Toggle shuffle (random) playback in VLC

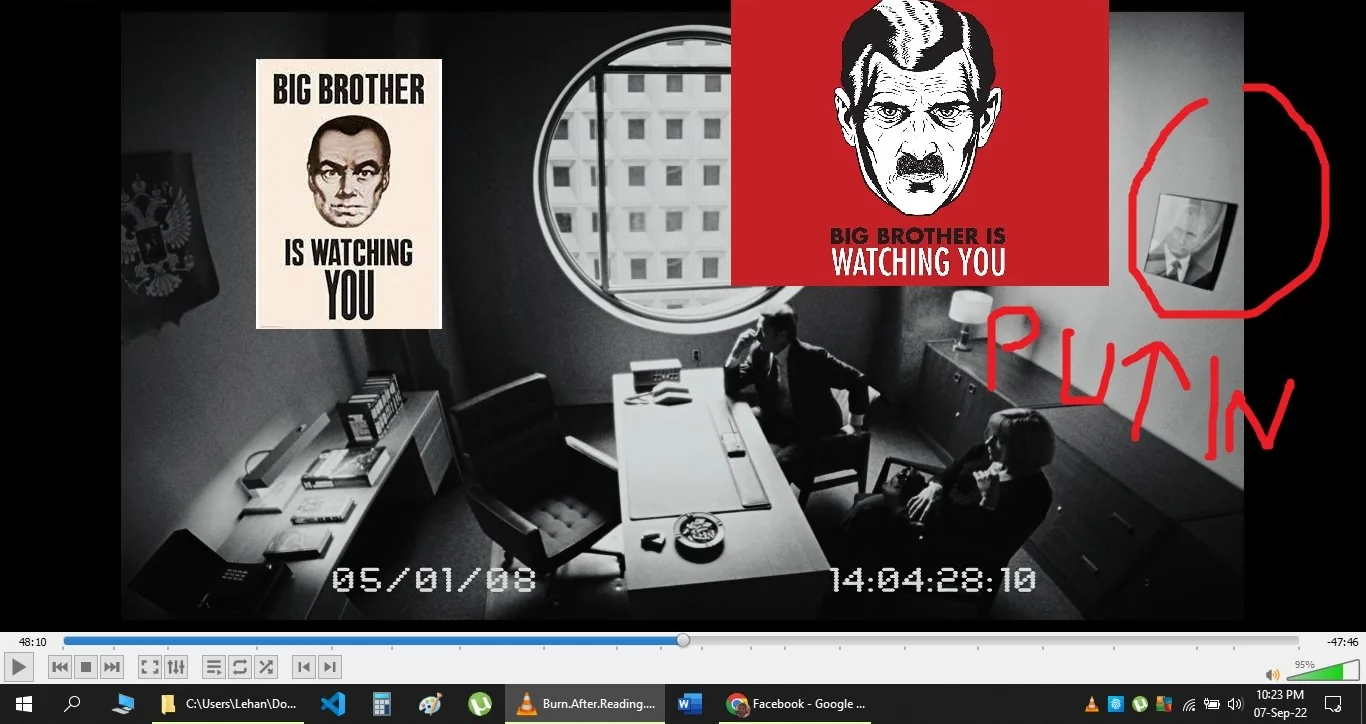[265, 667]
